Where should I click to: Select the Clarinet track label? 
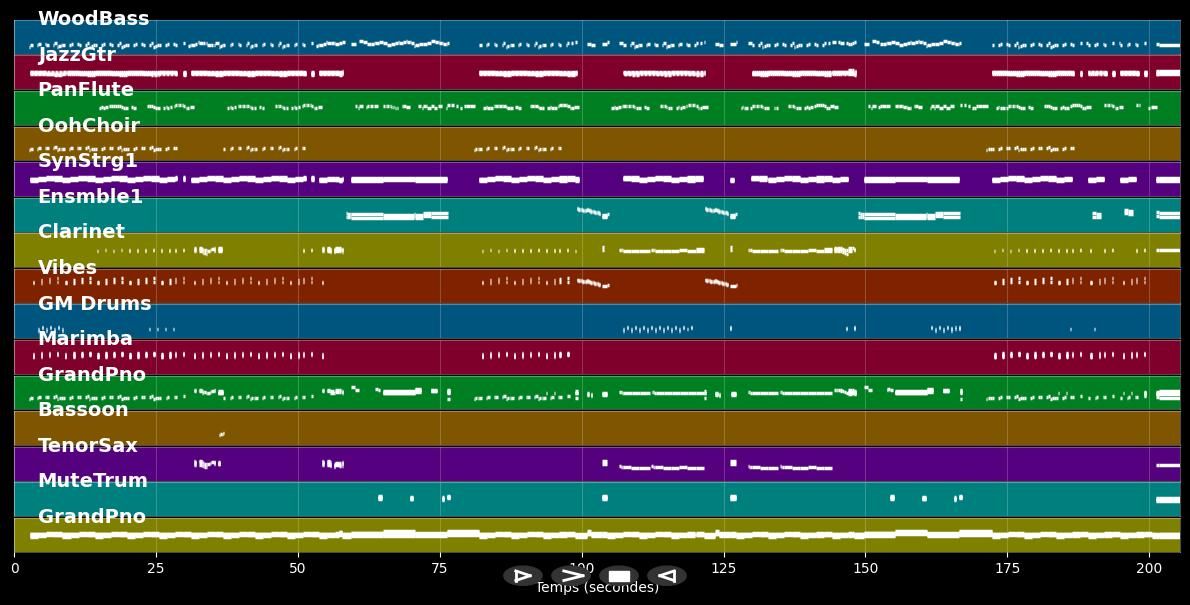[81, 232]
